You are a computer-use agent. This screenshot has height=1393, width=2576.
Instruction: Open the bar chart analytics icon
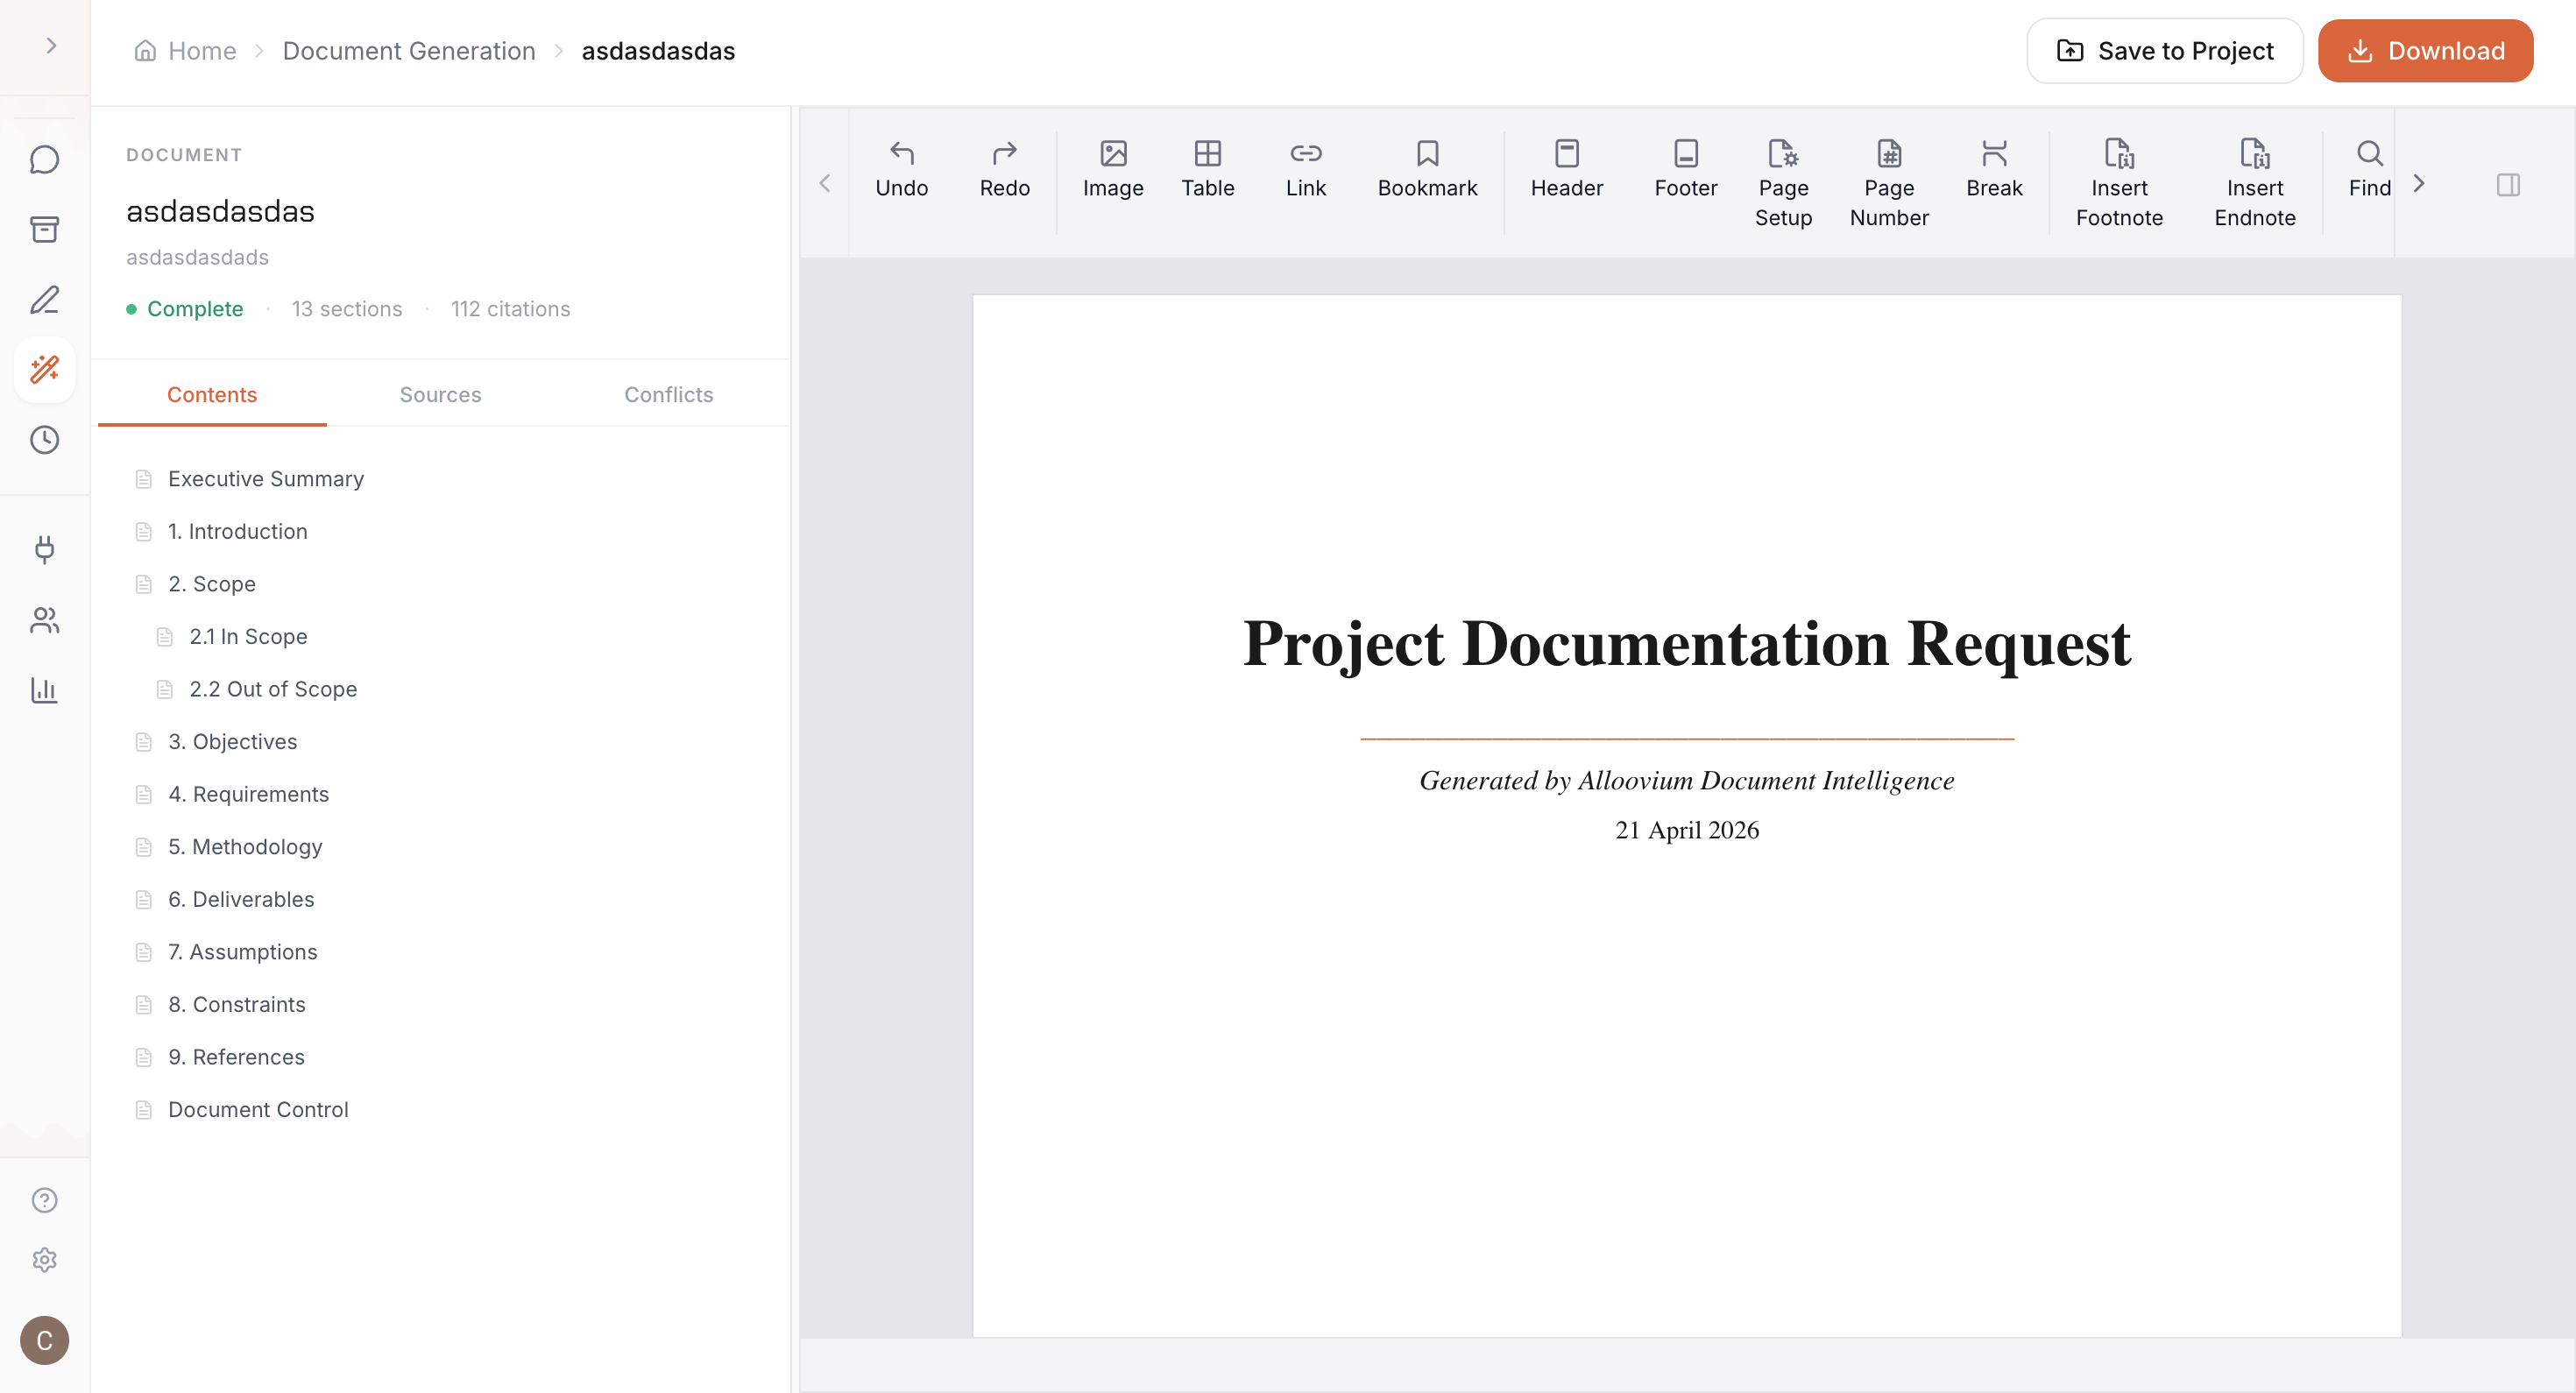coord(44,690)
